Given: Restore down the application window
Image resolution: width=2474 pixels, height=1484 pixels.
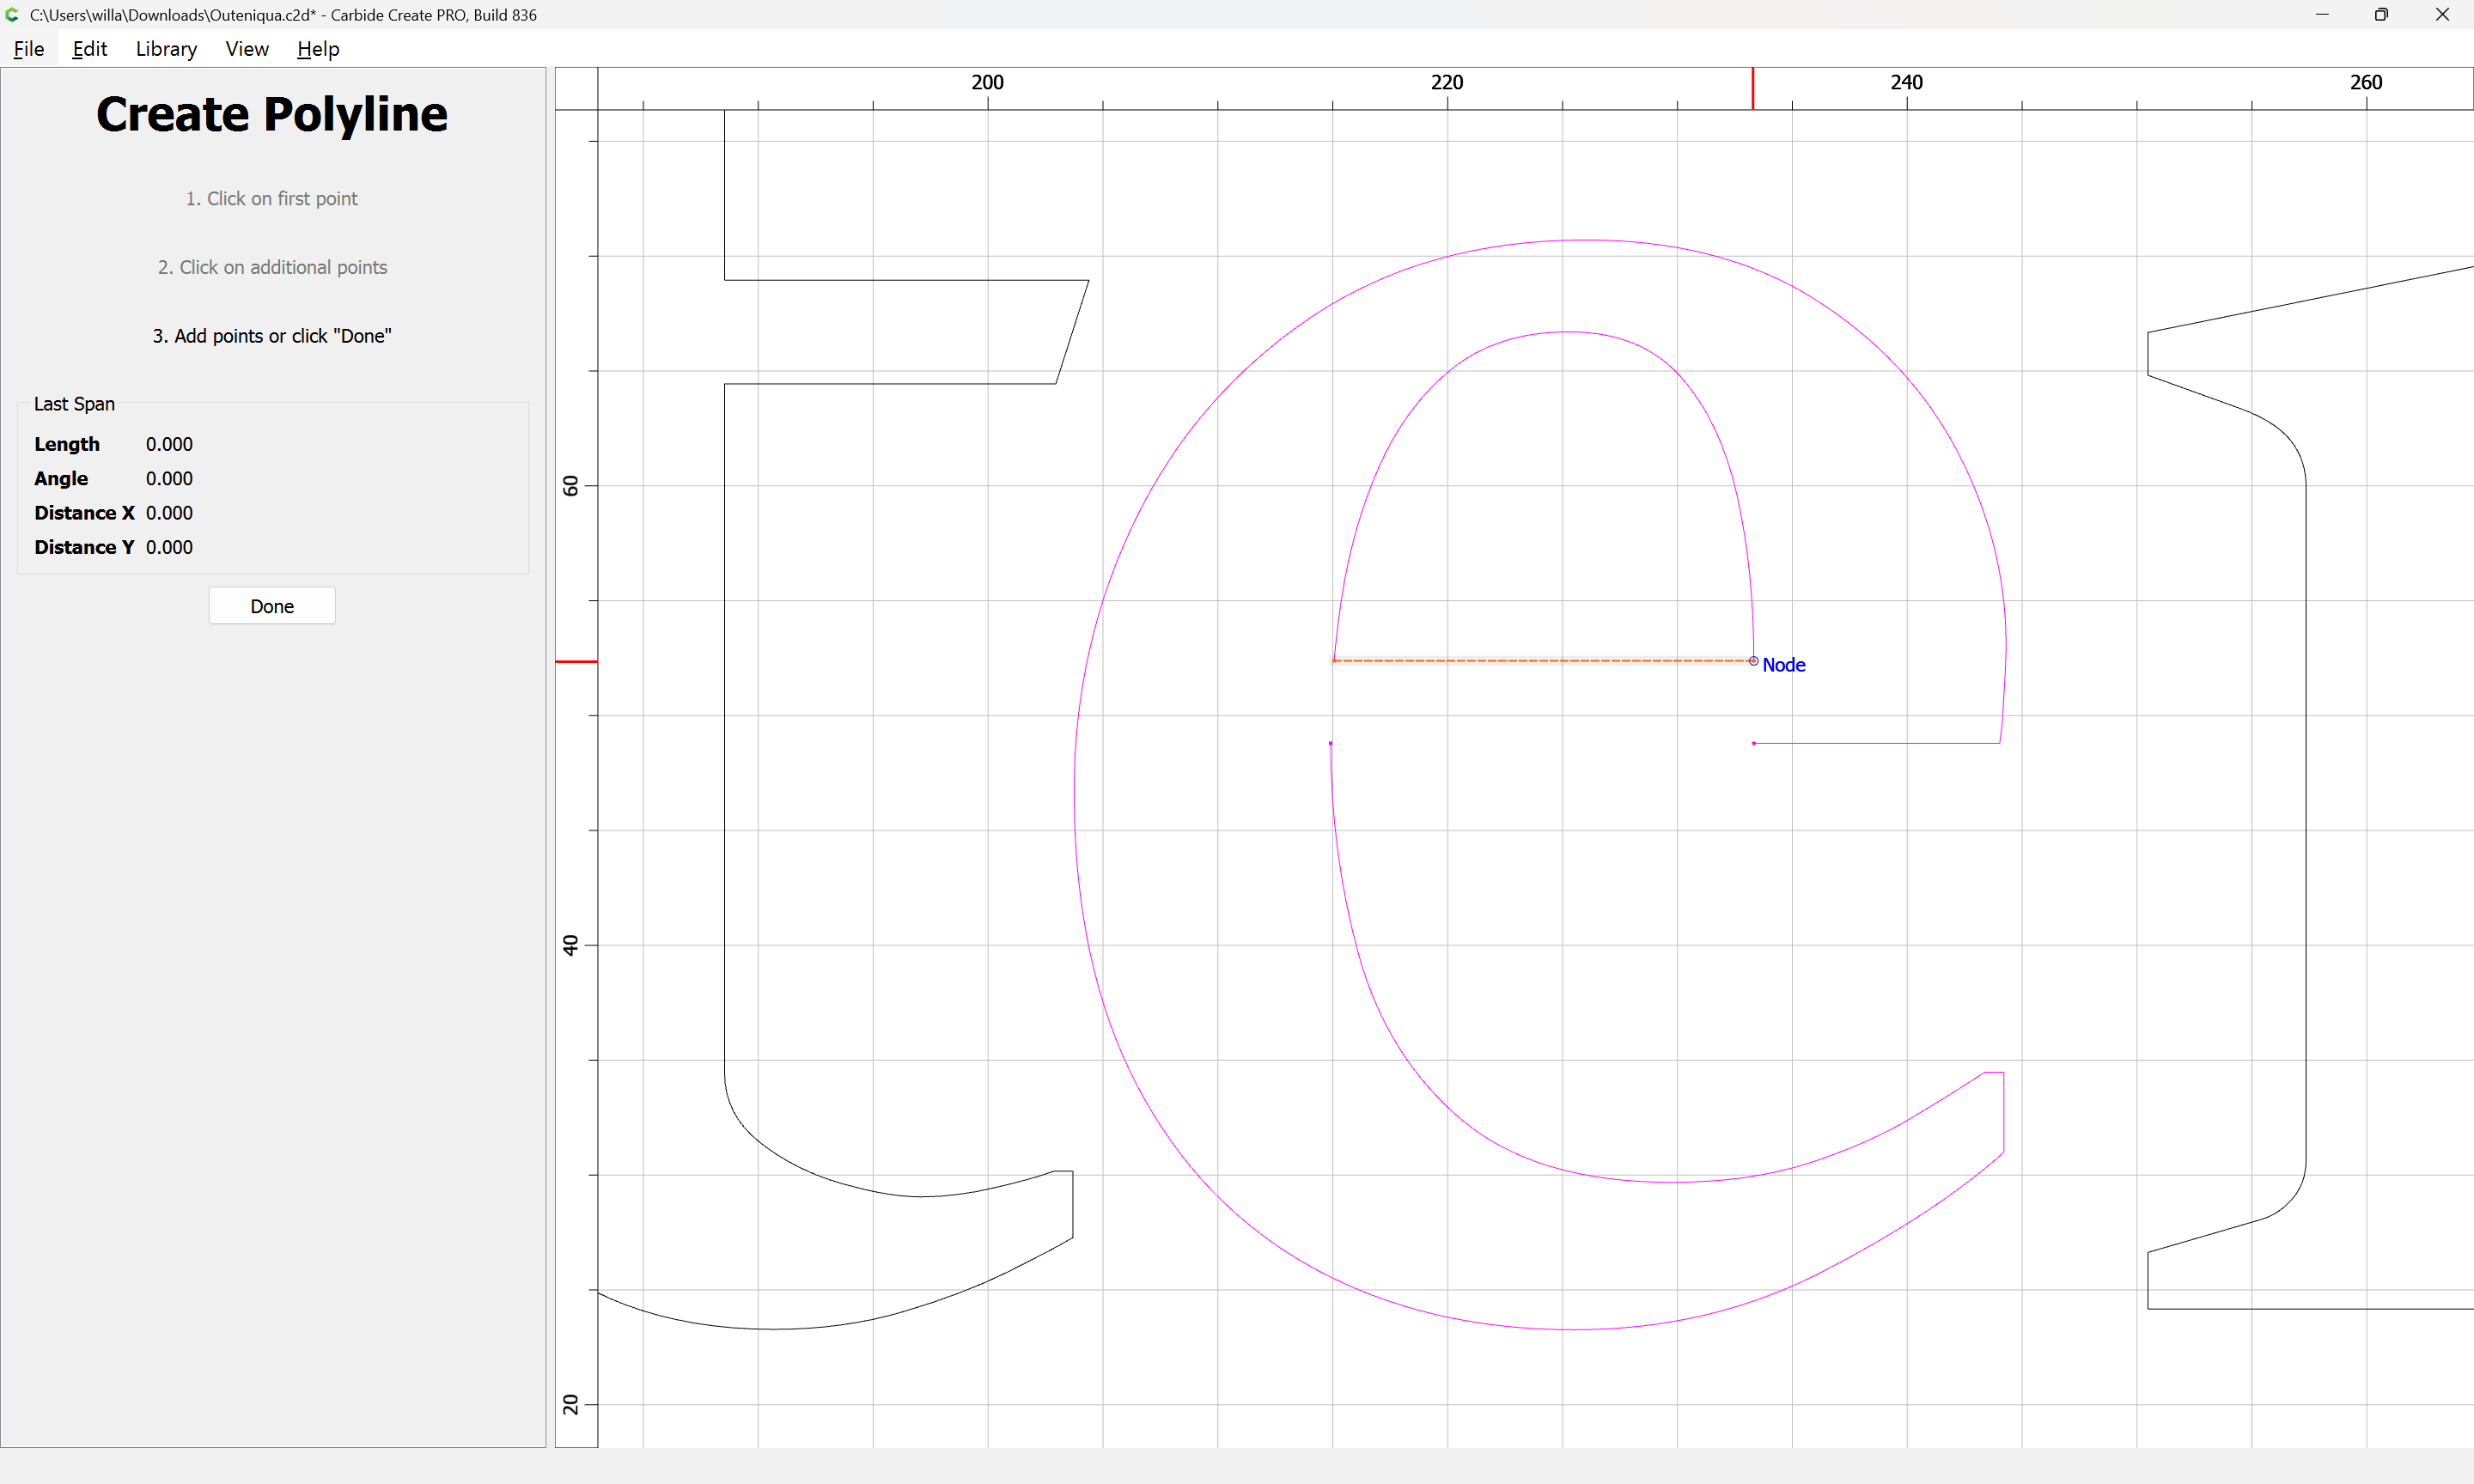Looking at the screenshot, I should pyautogui.click(x=2381, y=15).
